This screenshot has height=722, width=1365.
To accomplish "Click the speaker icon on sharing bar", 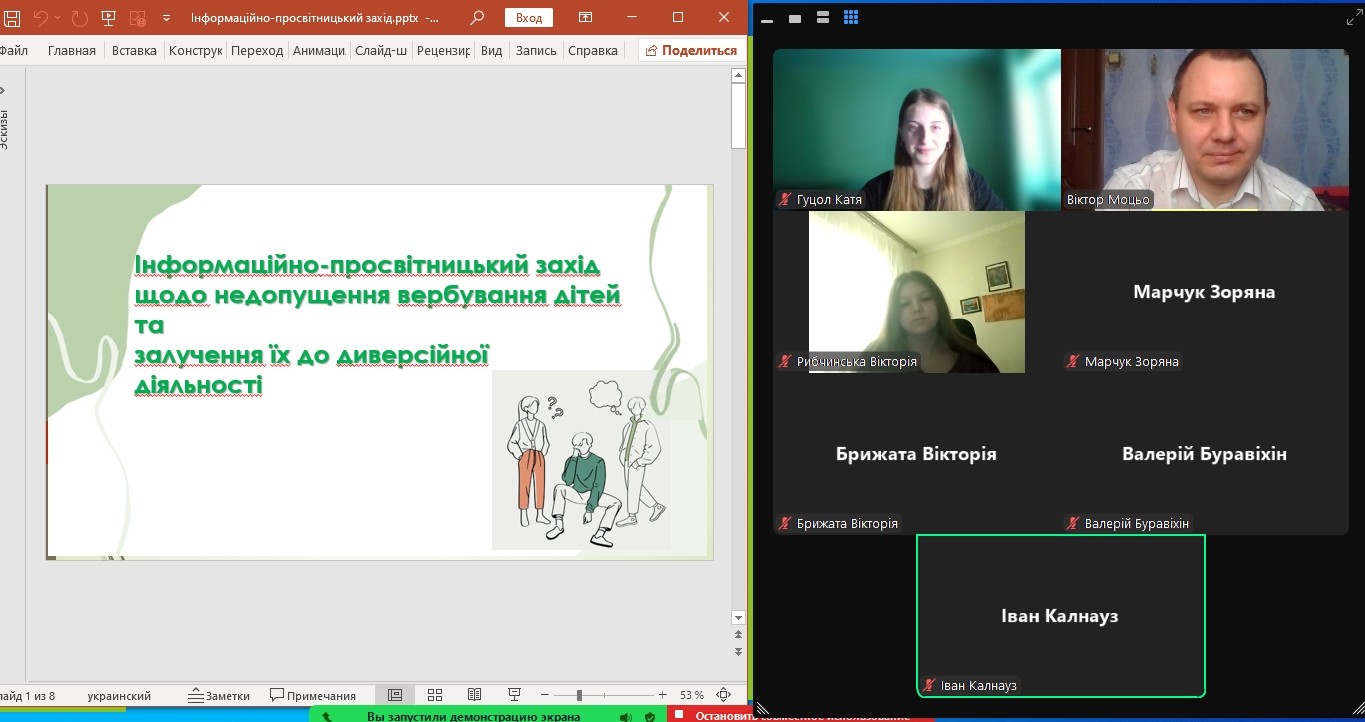I will click(626, 716).
